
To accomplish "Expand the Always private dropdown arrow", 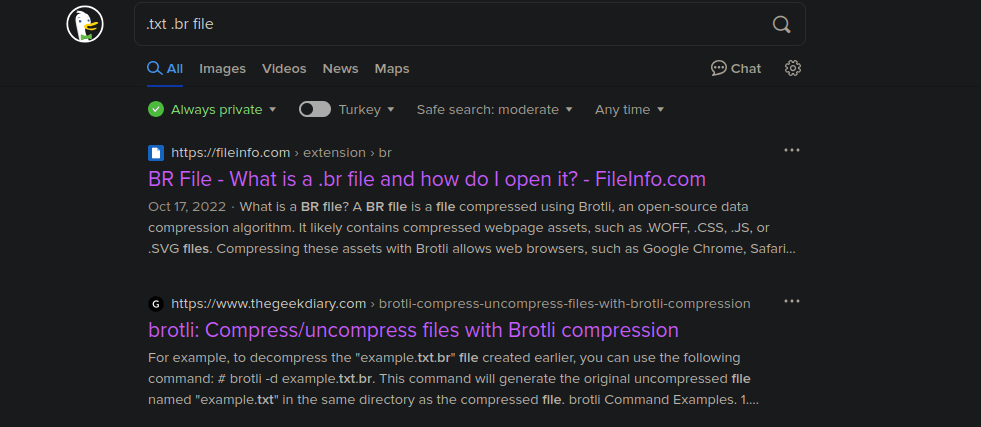I will (272, 109).
